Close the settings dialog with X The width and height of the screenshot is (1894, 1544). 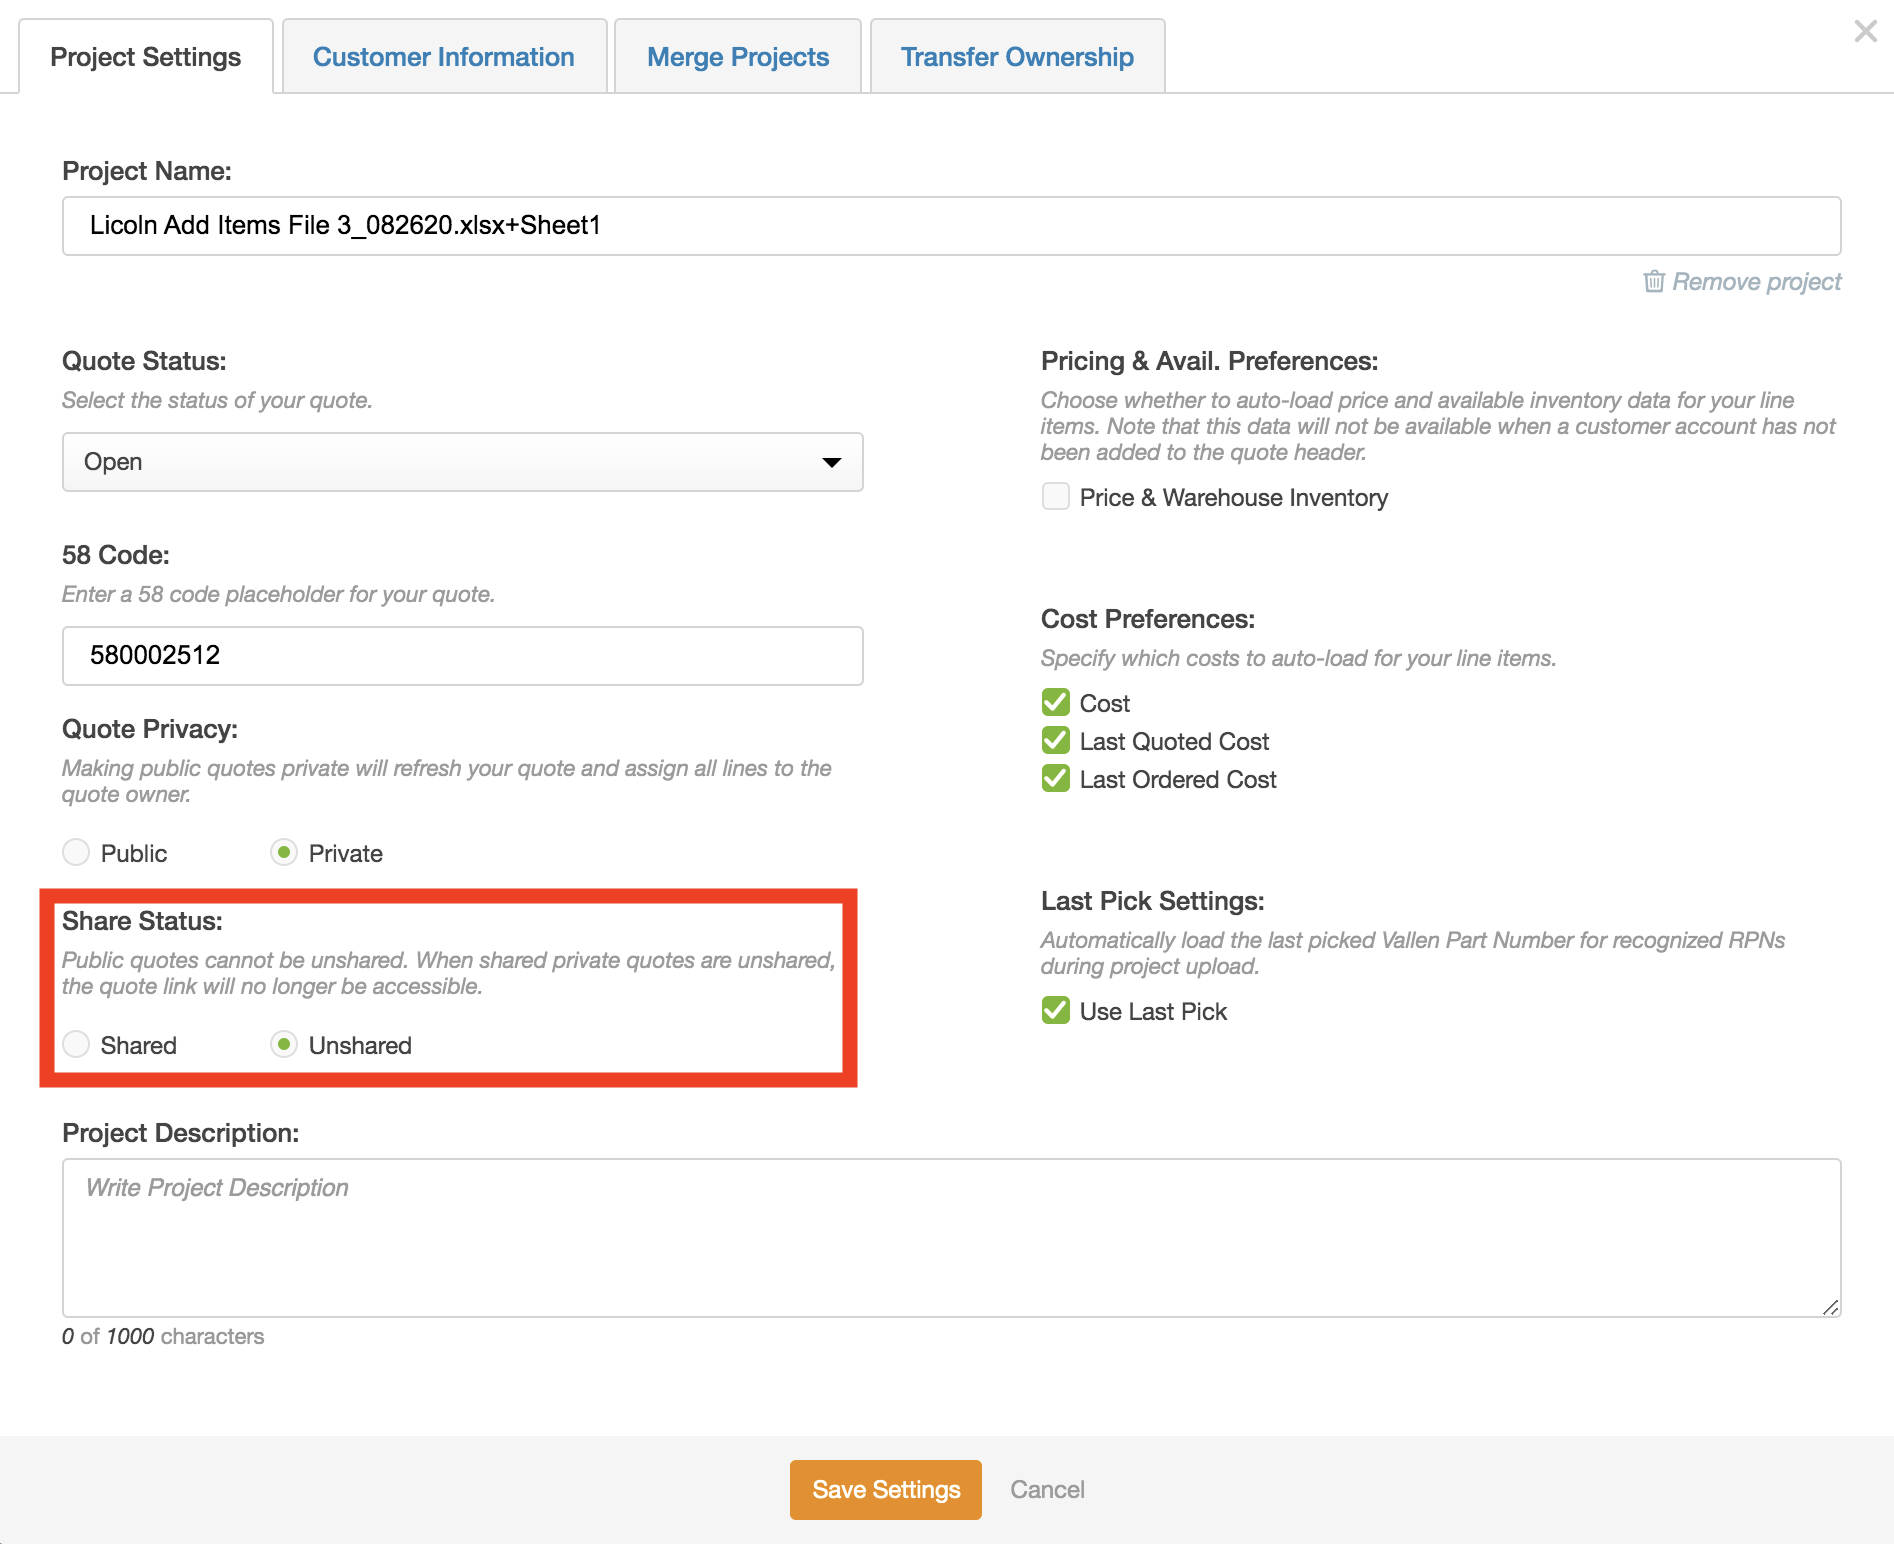(1865, 31)
